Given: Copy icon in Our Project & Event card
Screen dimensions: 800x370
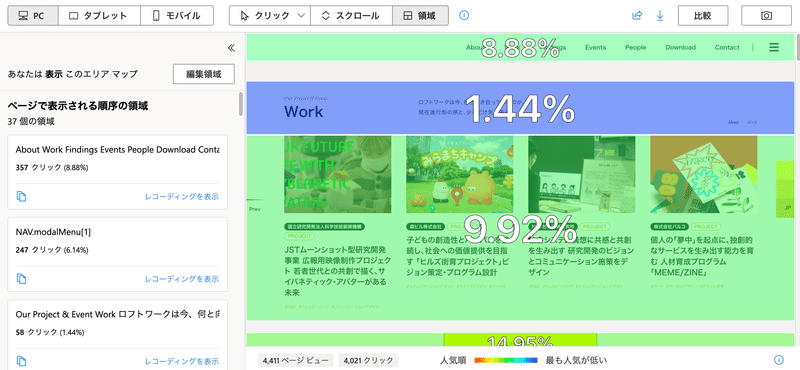Looking at the screenshot, I should [21, 361].
